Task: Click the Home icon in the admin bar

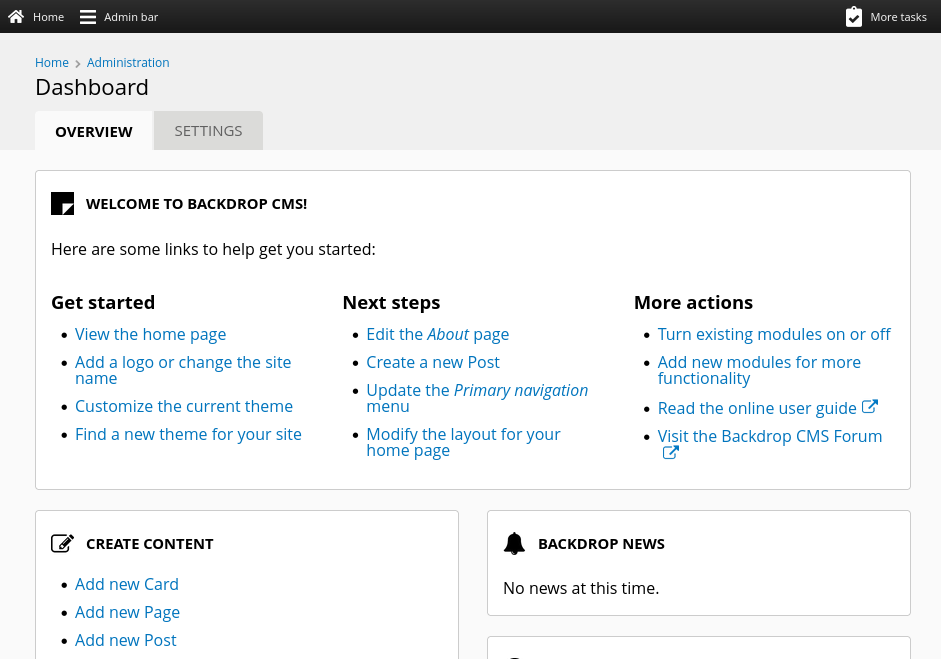Action: coord(16,16)
